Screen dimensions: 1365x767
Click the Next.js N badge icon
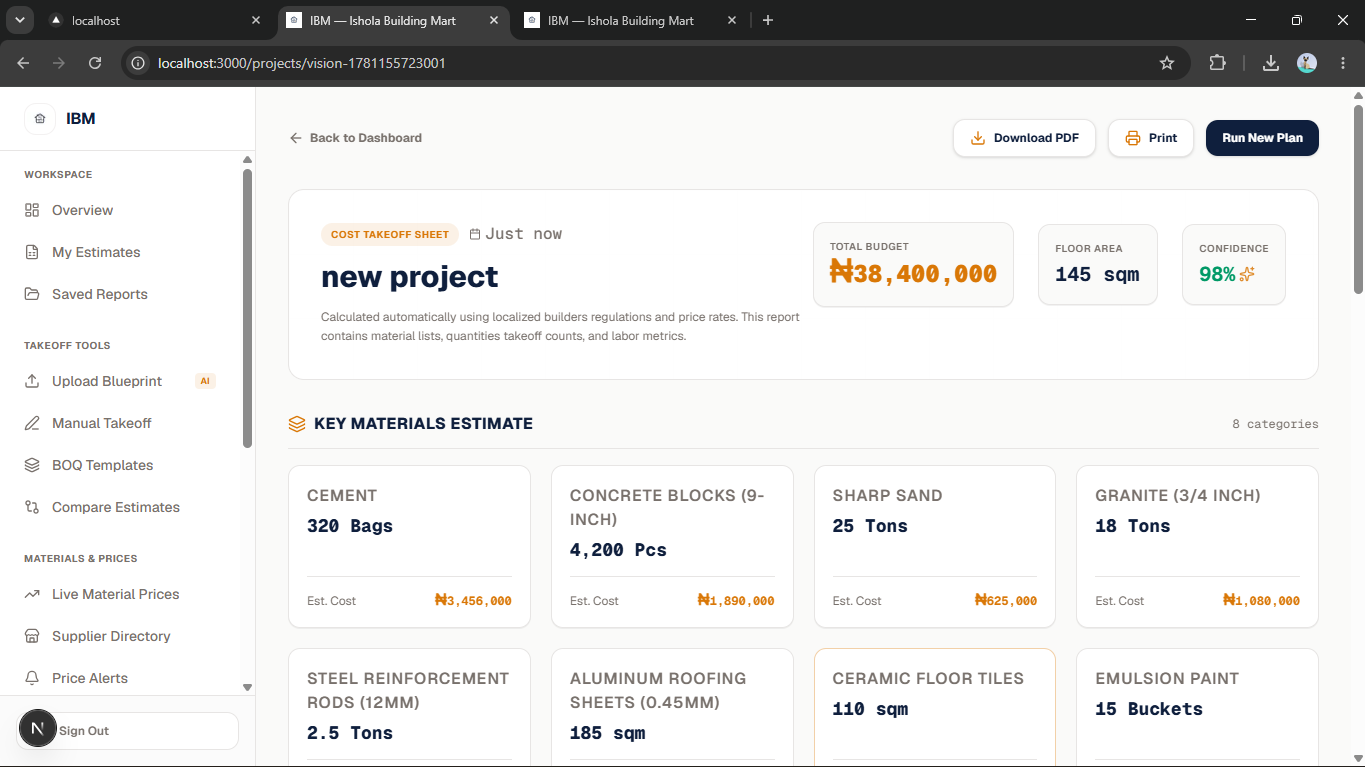pyautogui.click(x=38, y=729)
